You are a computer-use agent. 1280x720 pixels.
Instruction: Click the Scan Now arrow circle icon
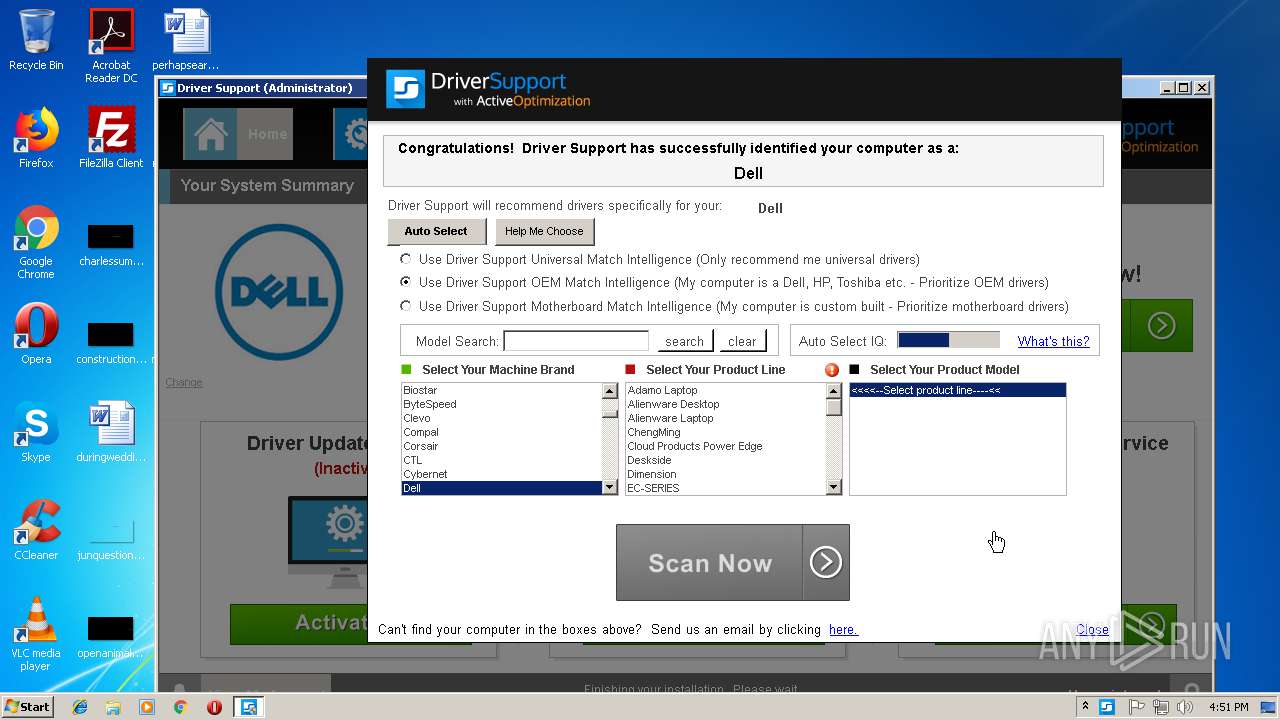click(x=825, y=563)
